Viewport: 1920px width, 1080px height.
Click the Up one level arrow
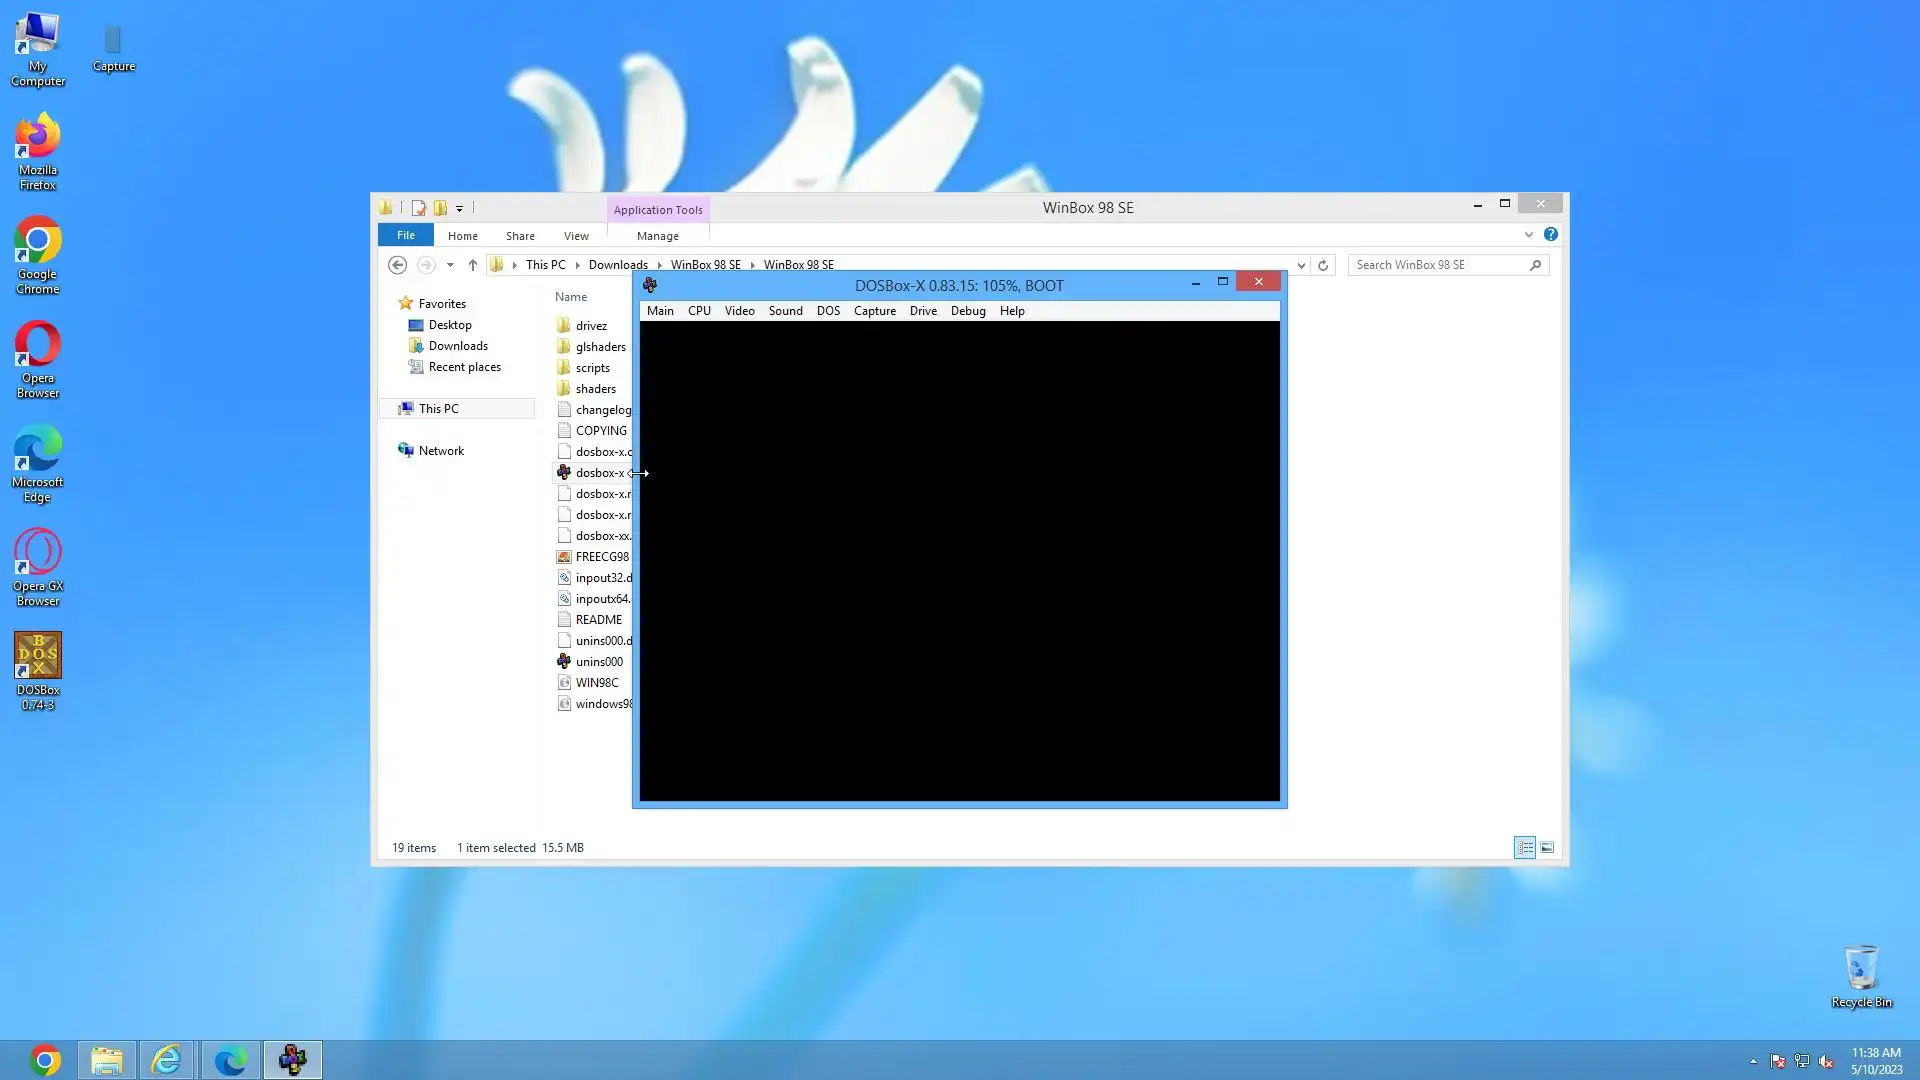click(473, 265)
